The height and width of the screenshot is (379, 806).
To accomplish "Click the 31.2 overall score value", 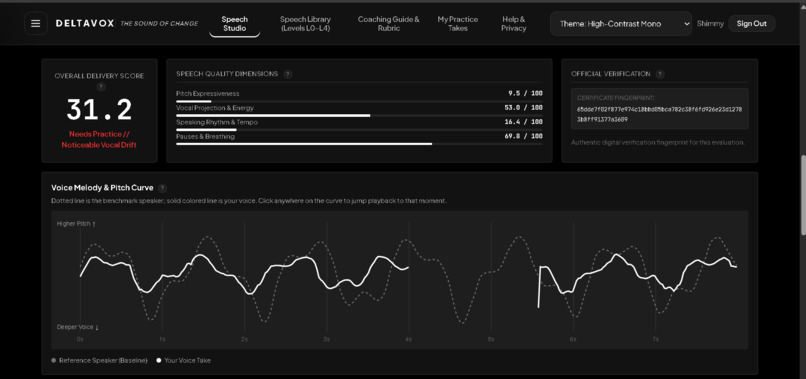I will [100, 110].
